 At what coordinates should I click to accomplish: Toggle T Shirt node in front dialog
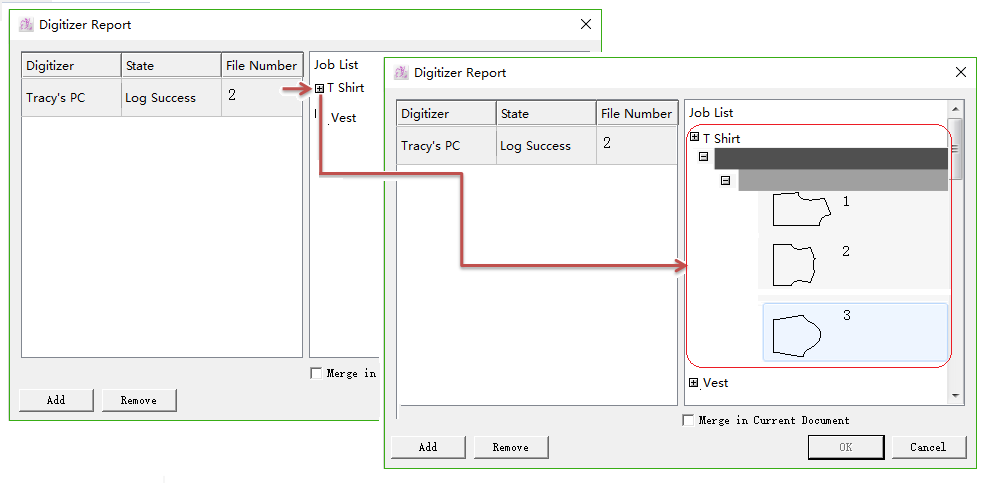pos(695,138)
